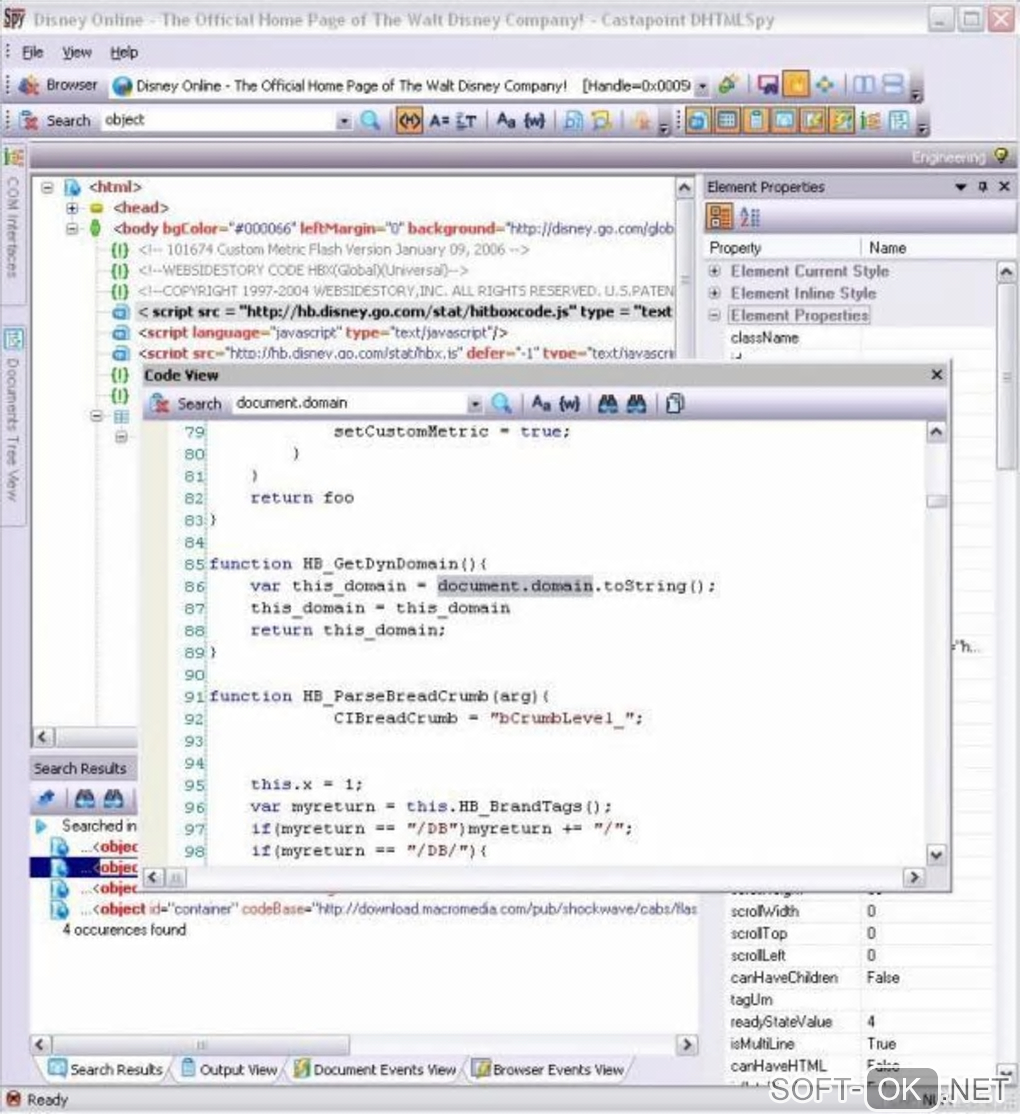Click the underlined T text search option icon
Image resolution: width=1020 pixels, height=1114 pixels.
coord(466,121)
